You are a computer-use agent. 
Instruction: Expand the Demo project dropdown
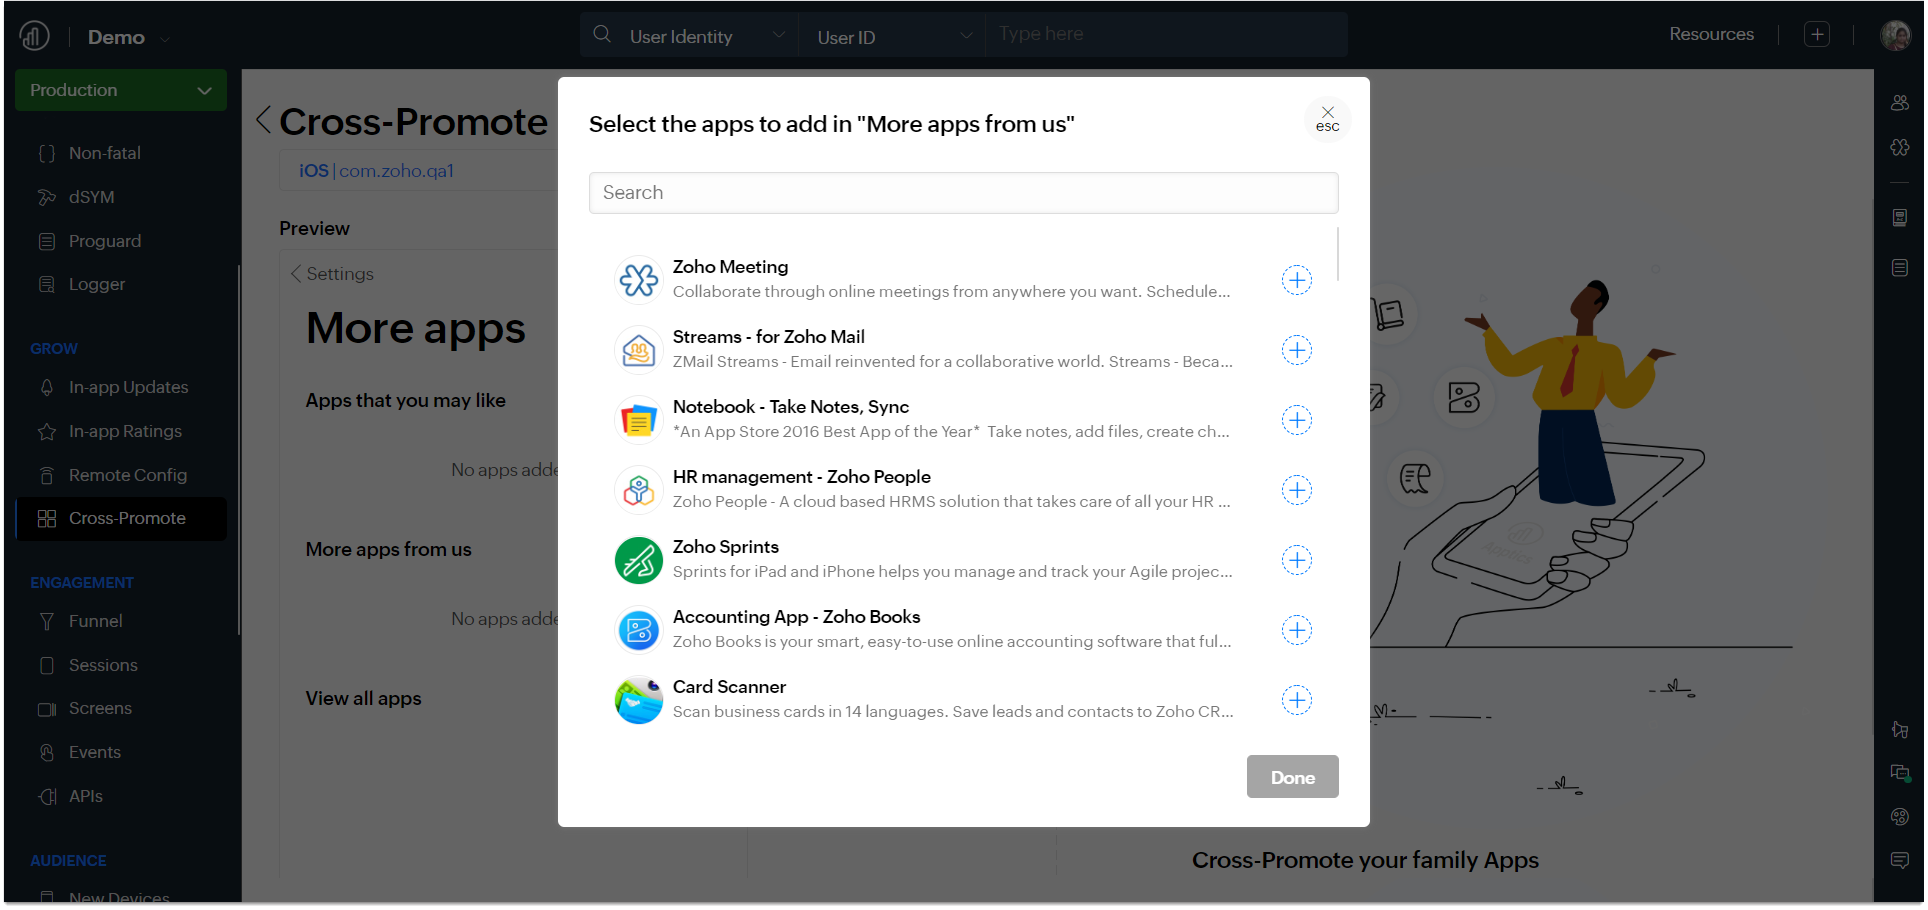129,37
